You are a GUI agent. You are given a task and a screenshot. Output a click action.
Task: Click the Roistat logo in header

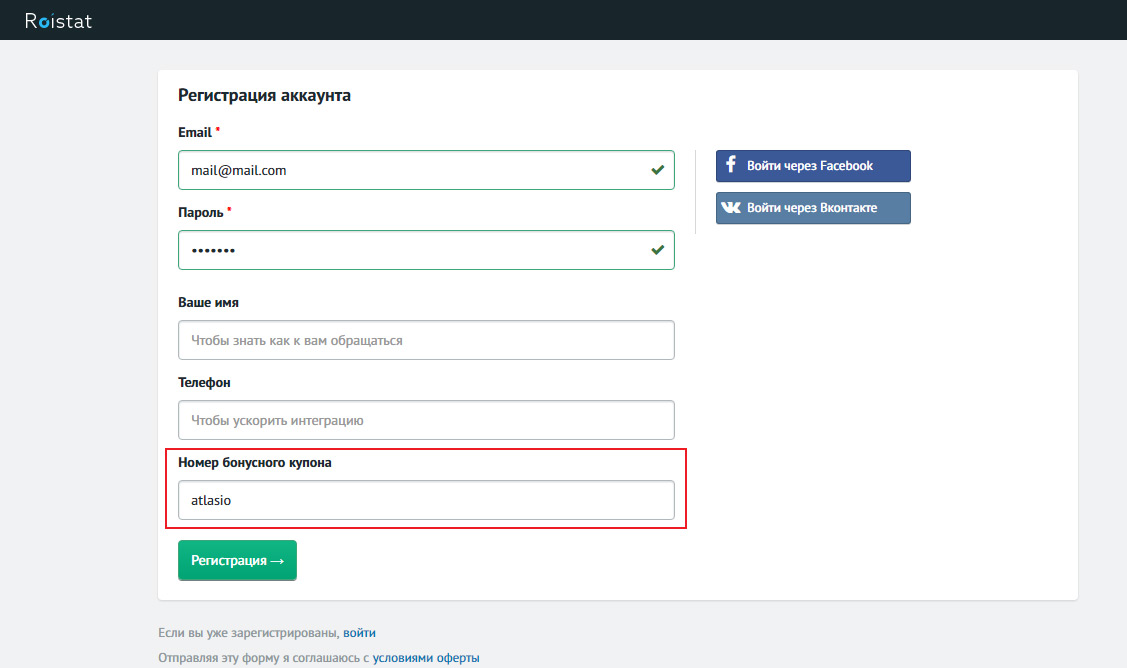58,20
